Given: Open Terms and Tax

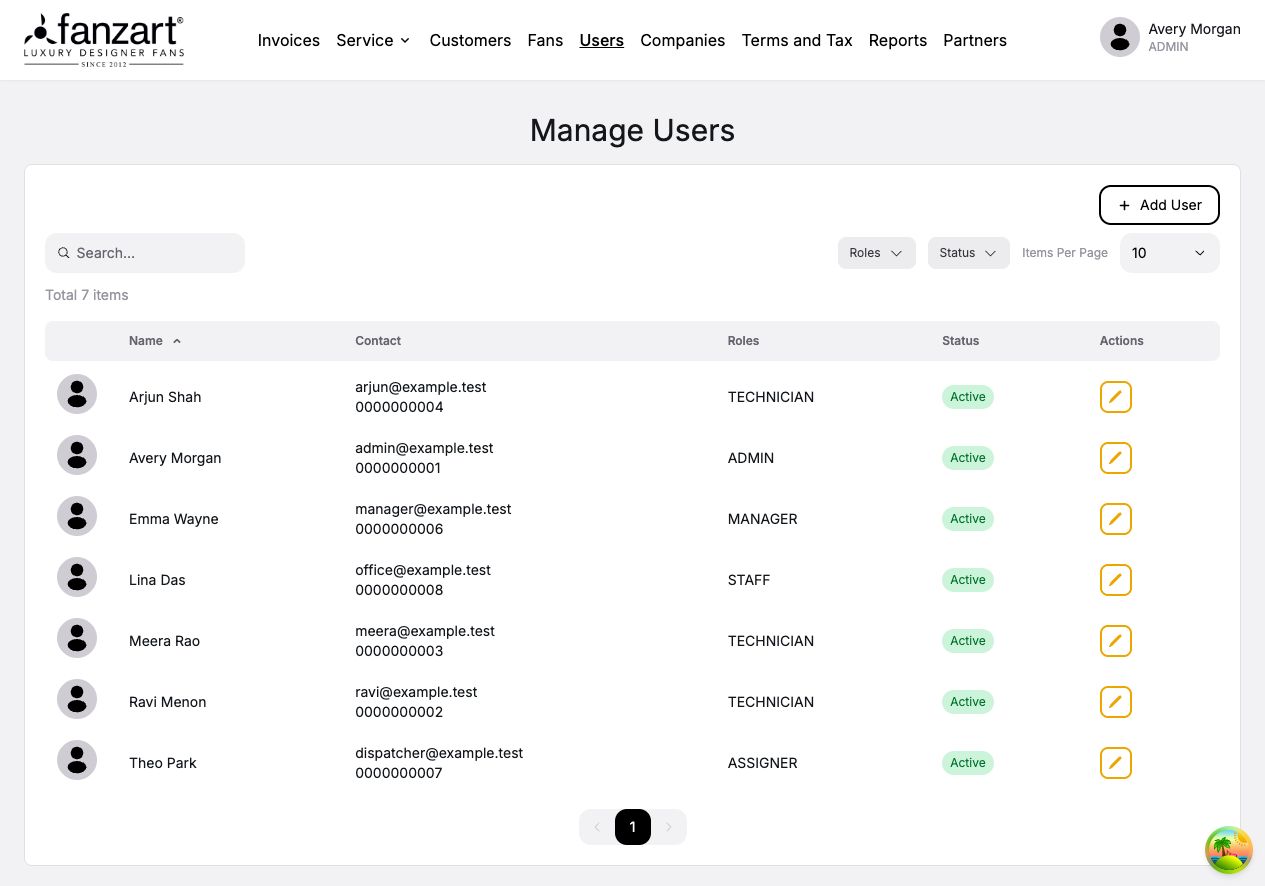Looking at the screenshot, I should [x=797, y=40].
